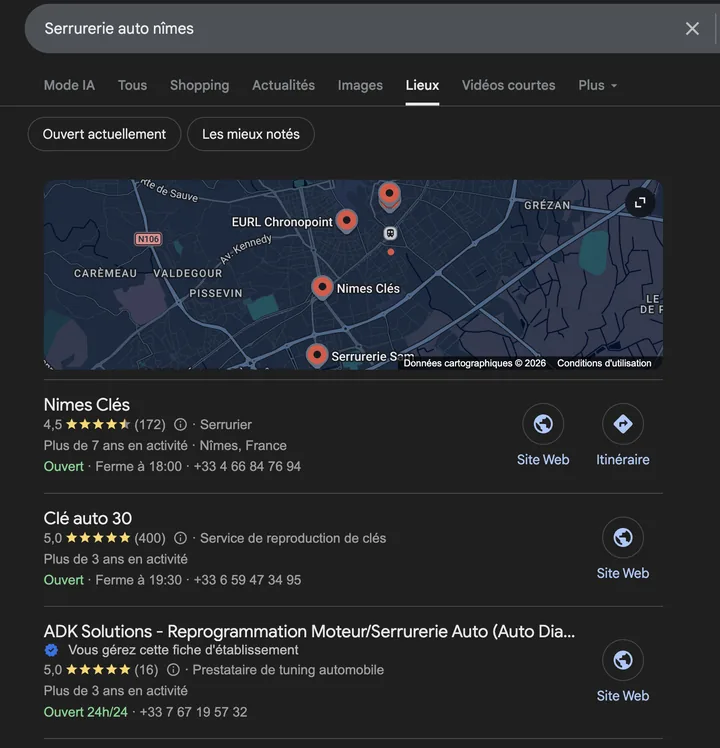Click the small red dot marker on map

391,252
